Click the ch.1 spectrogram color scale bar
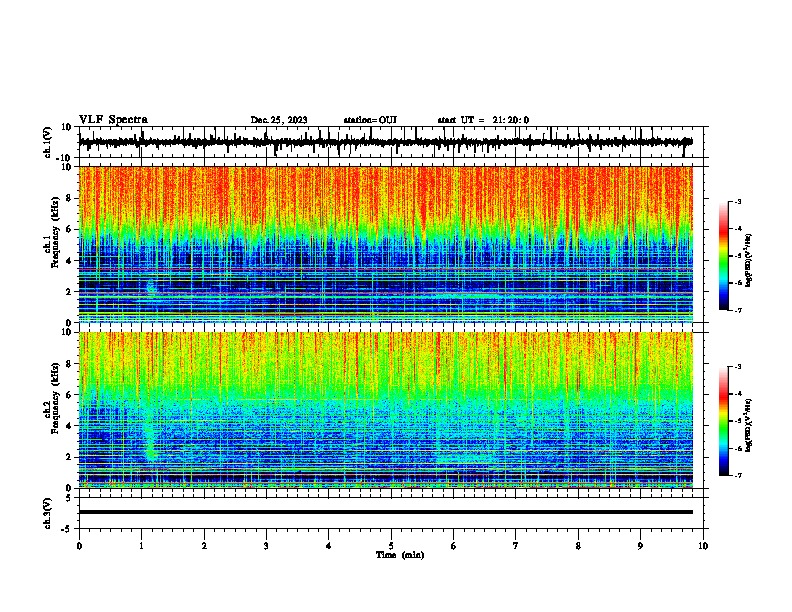792x612 pixels. [723, 256]
